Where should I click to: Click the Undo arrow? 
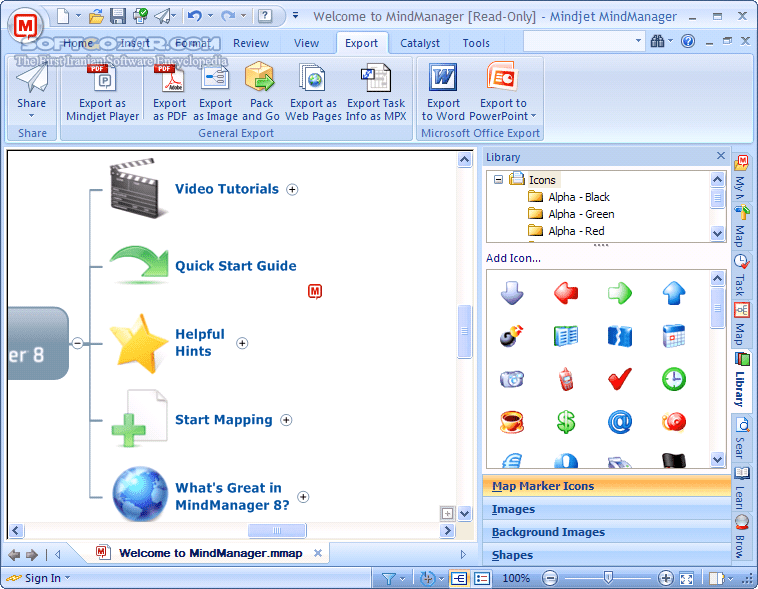click(x=194, y=16)
